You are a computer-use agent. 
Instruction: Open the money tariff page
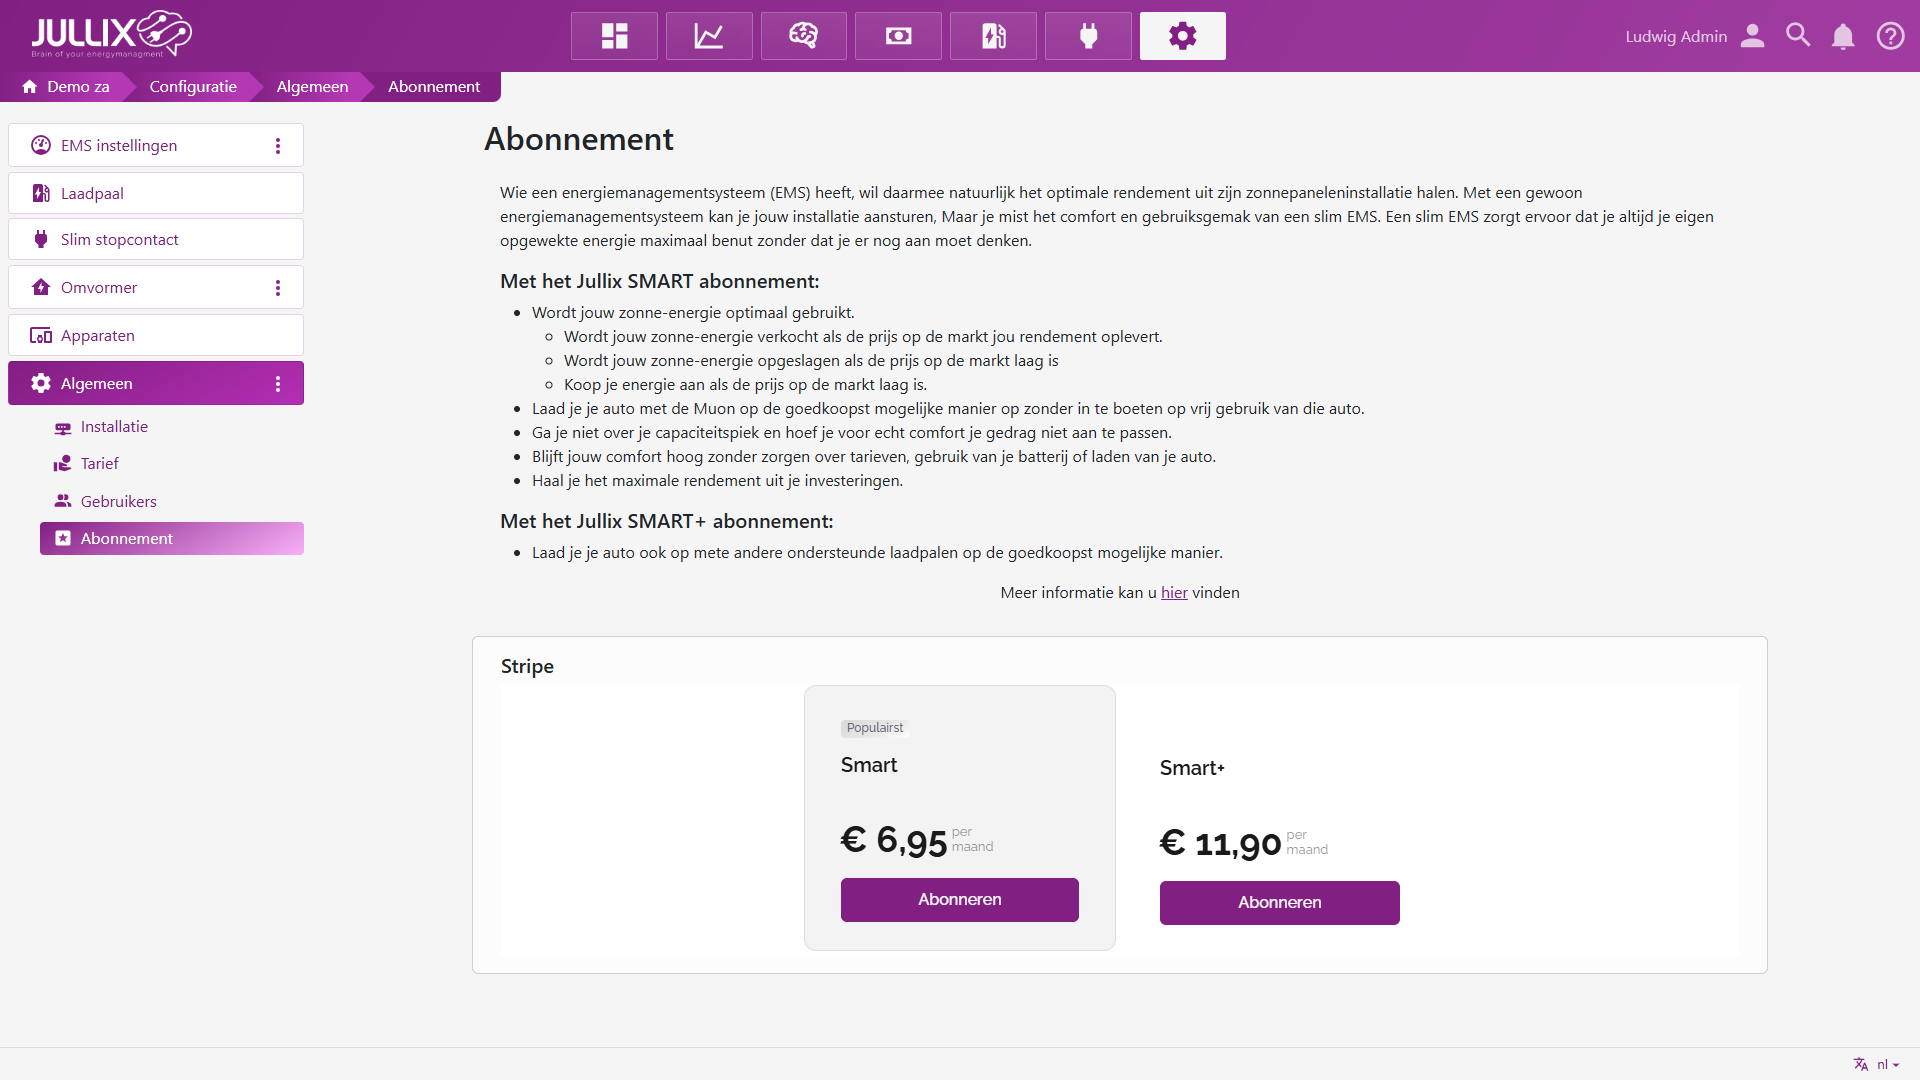[x=898, y=36]
